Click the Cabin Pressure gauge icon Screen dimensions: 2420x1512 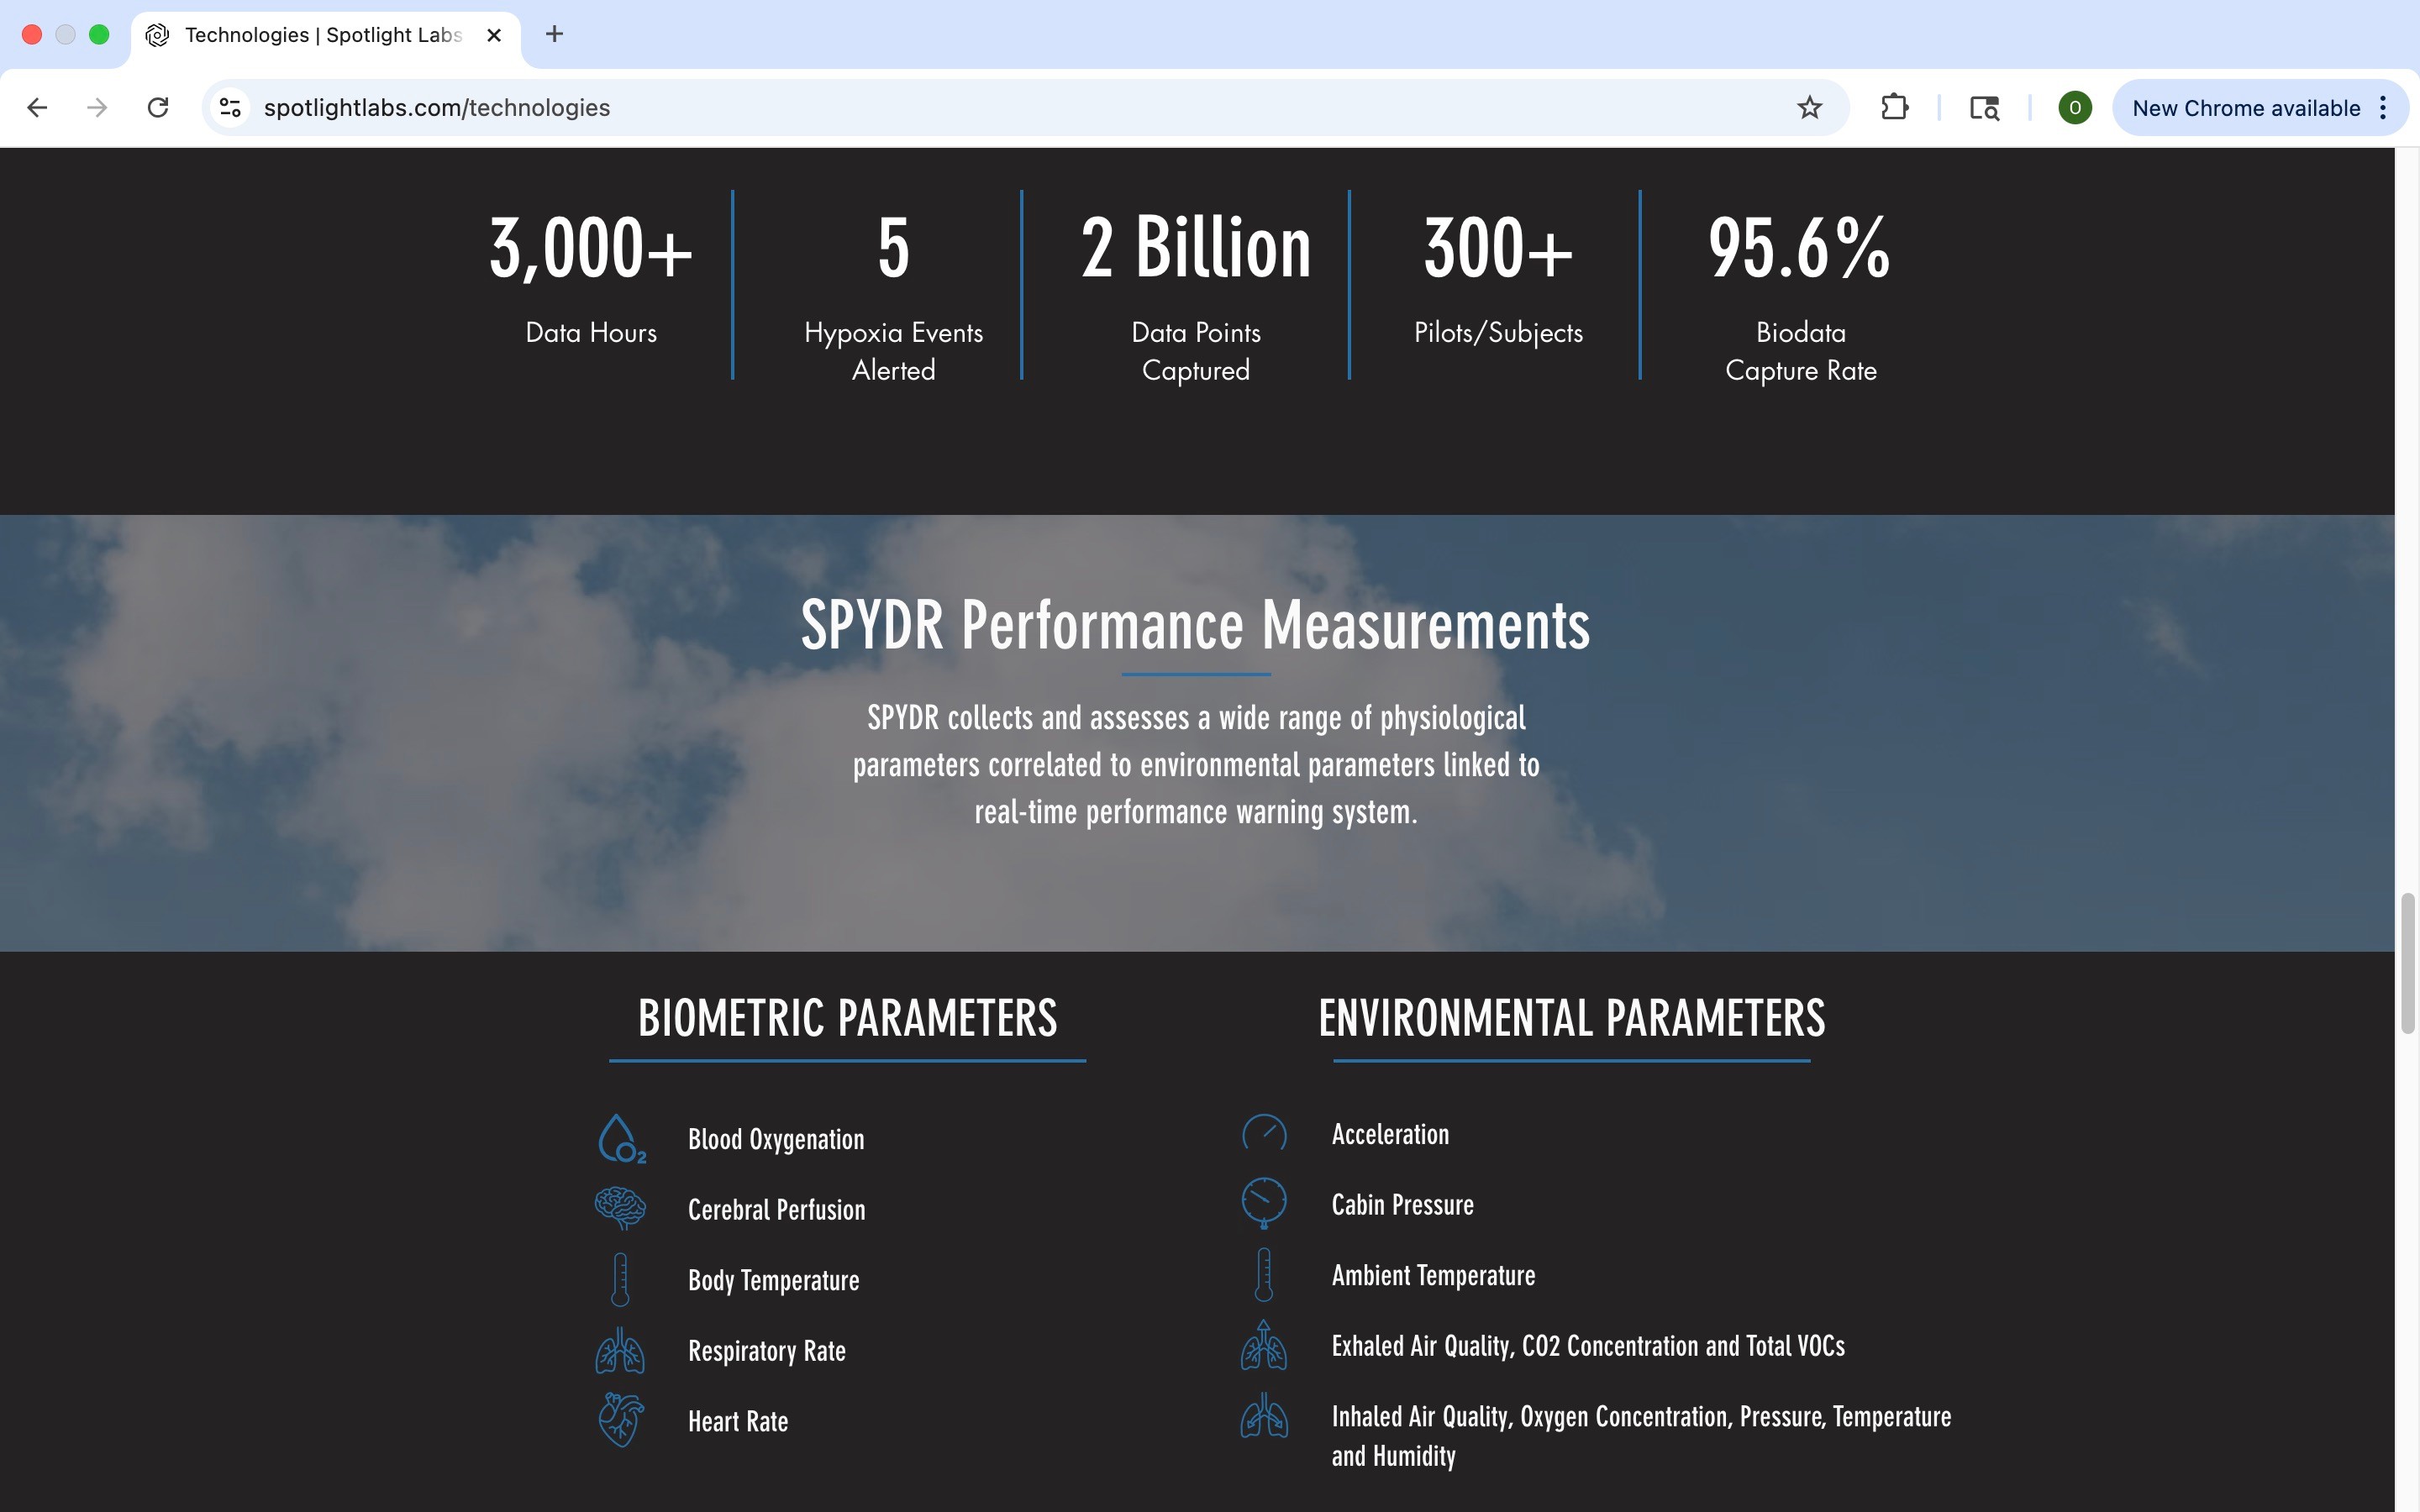pyautogui.click(x=1264, y=1203)
